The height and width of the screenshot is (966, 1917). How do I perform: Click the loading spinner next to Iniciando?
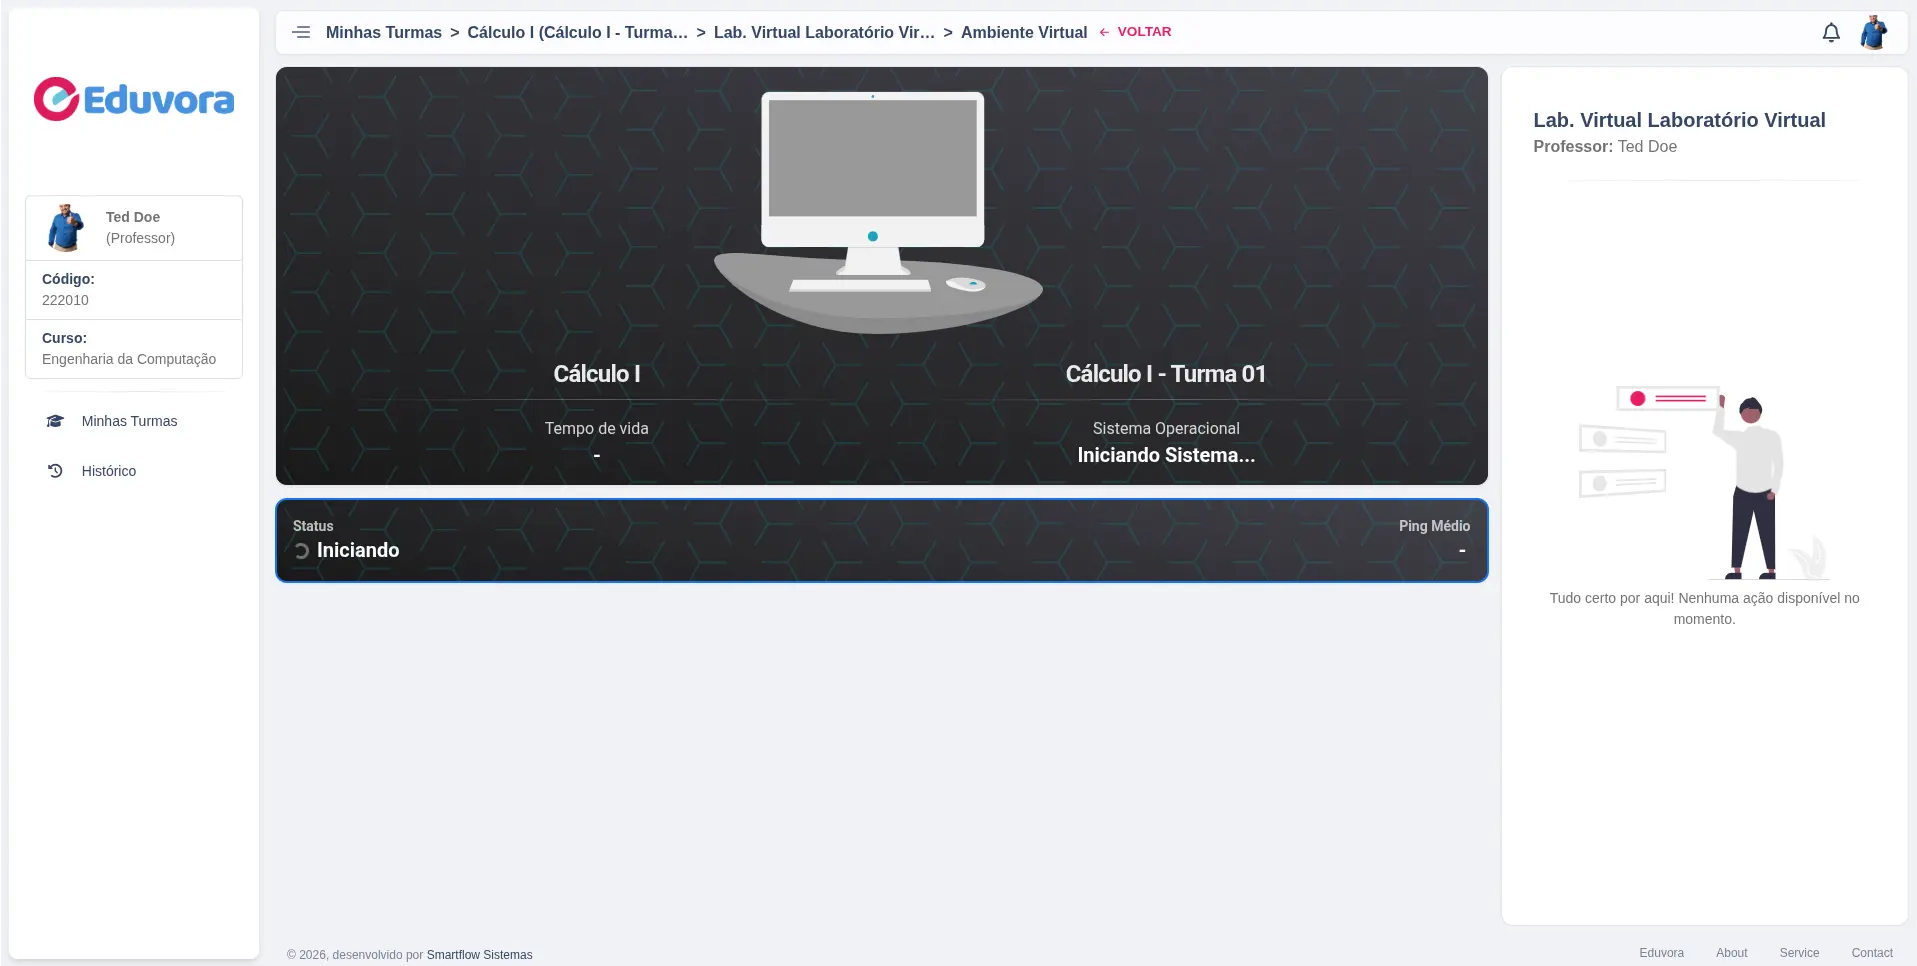tap(301, 551)
